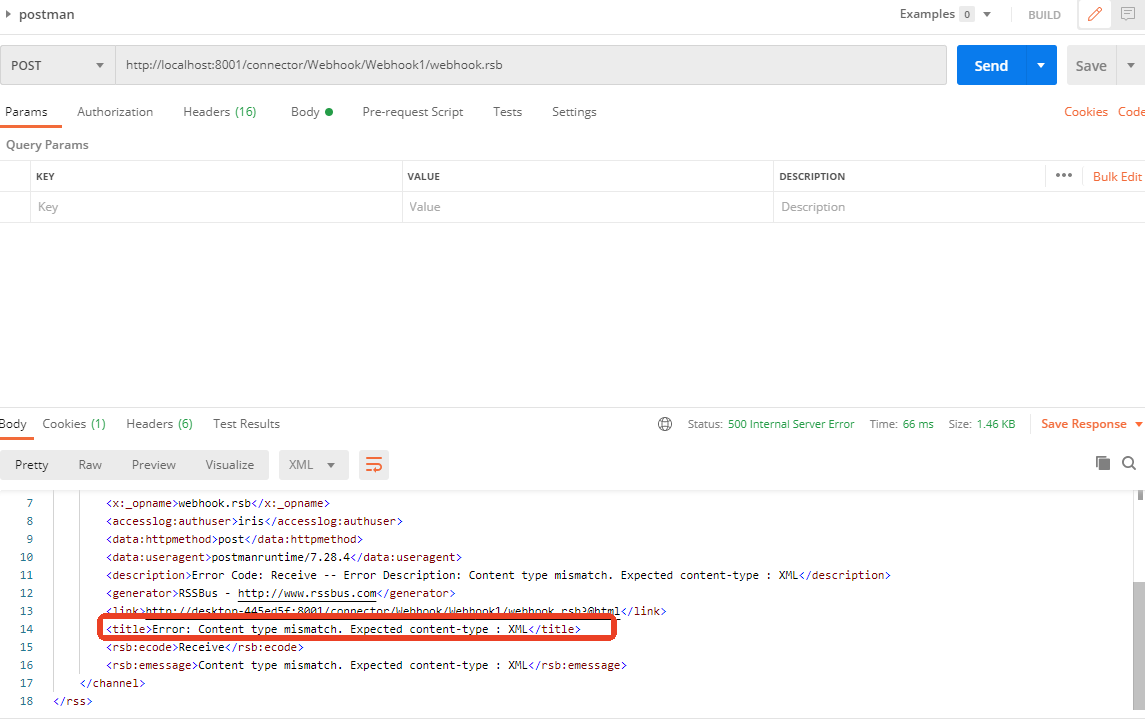The height and width of the screenshot is (721, 1145).
Task: Toggle the word wrap icon in response toolbar
Action: [374, 465]
